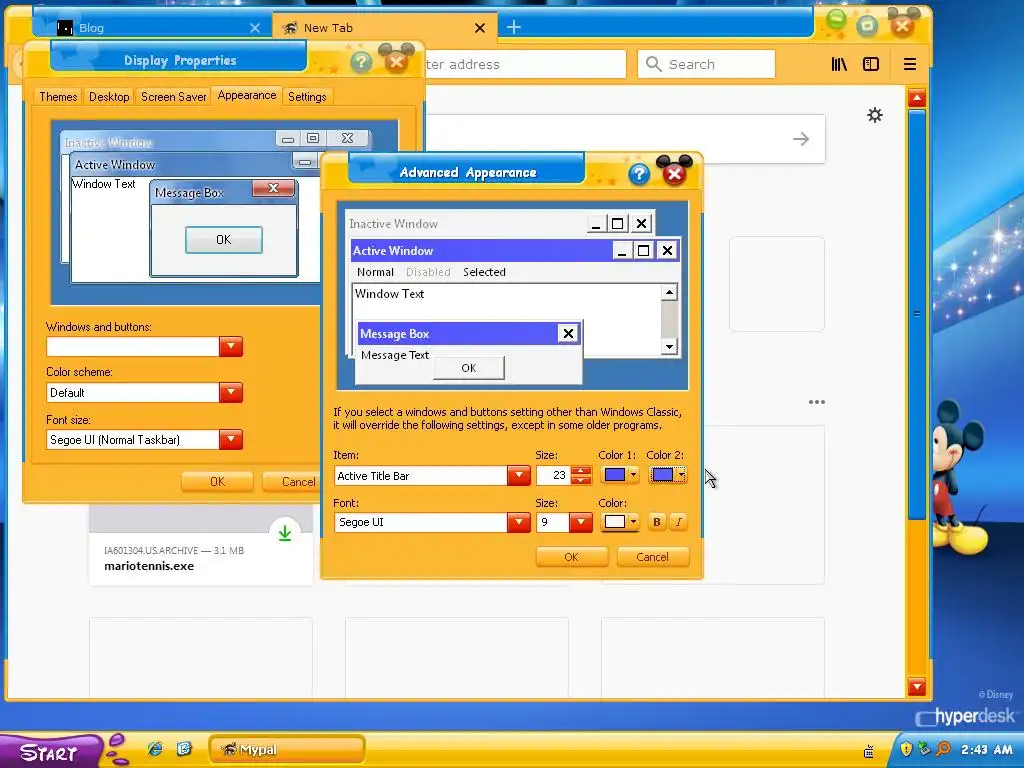This screenshot has height=768, width=1024.
Task: Click down arrow on browser scrollbar
Action: [917, 686]
